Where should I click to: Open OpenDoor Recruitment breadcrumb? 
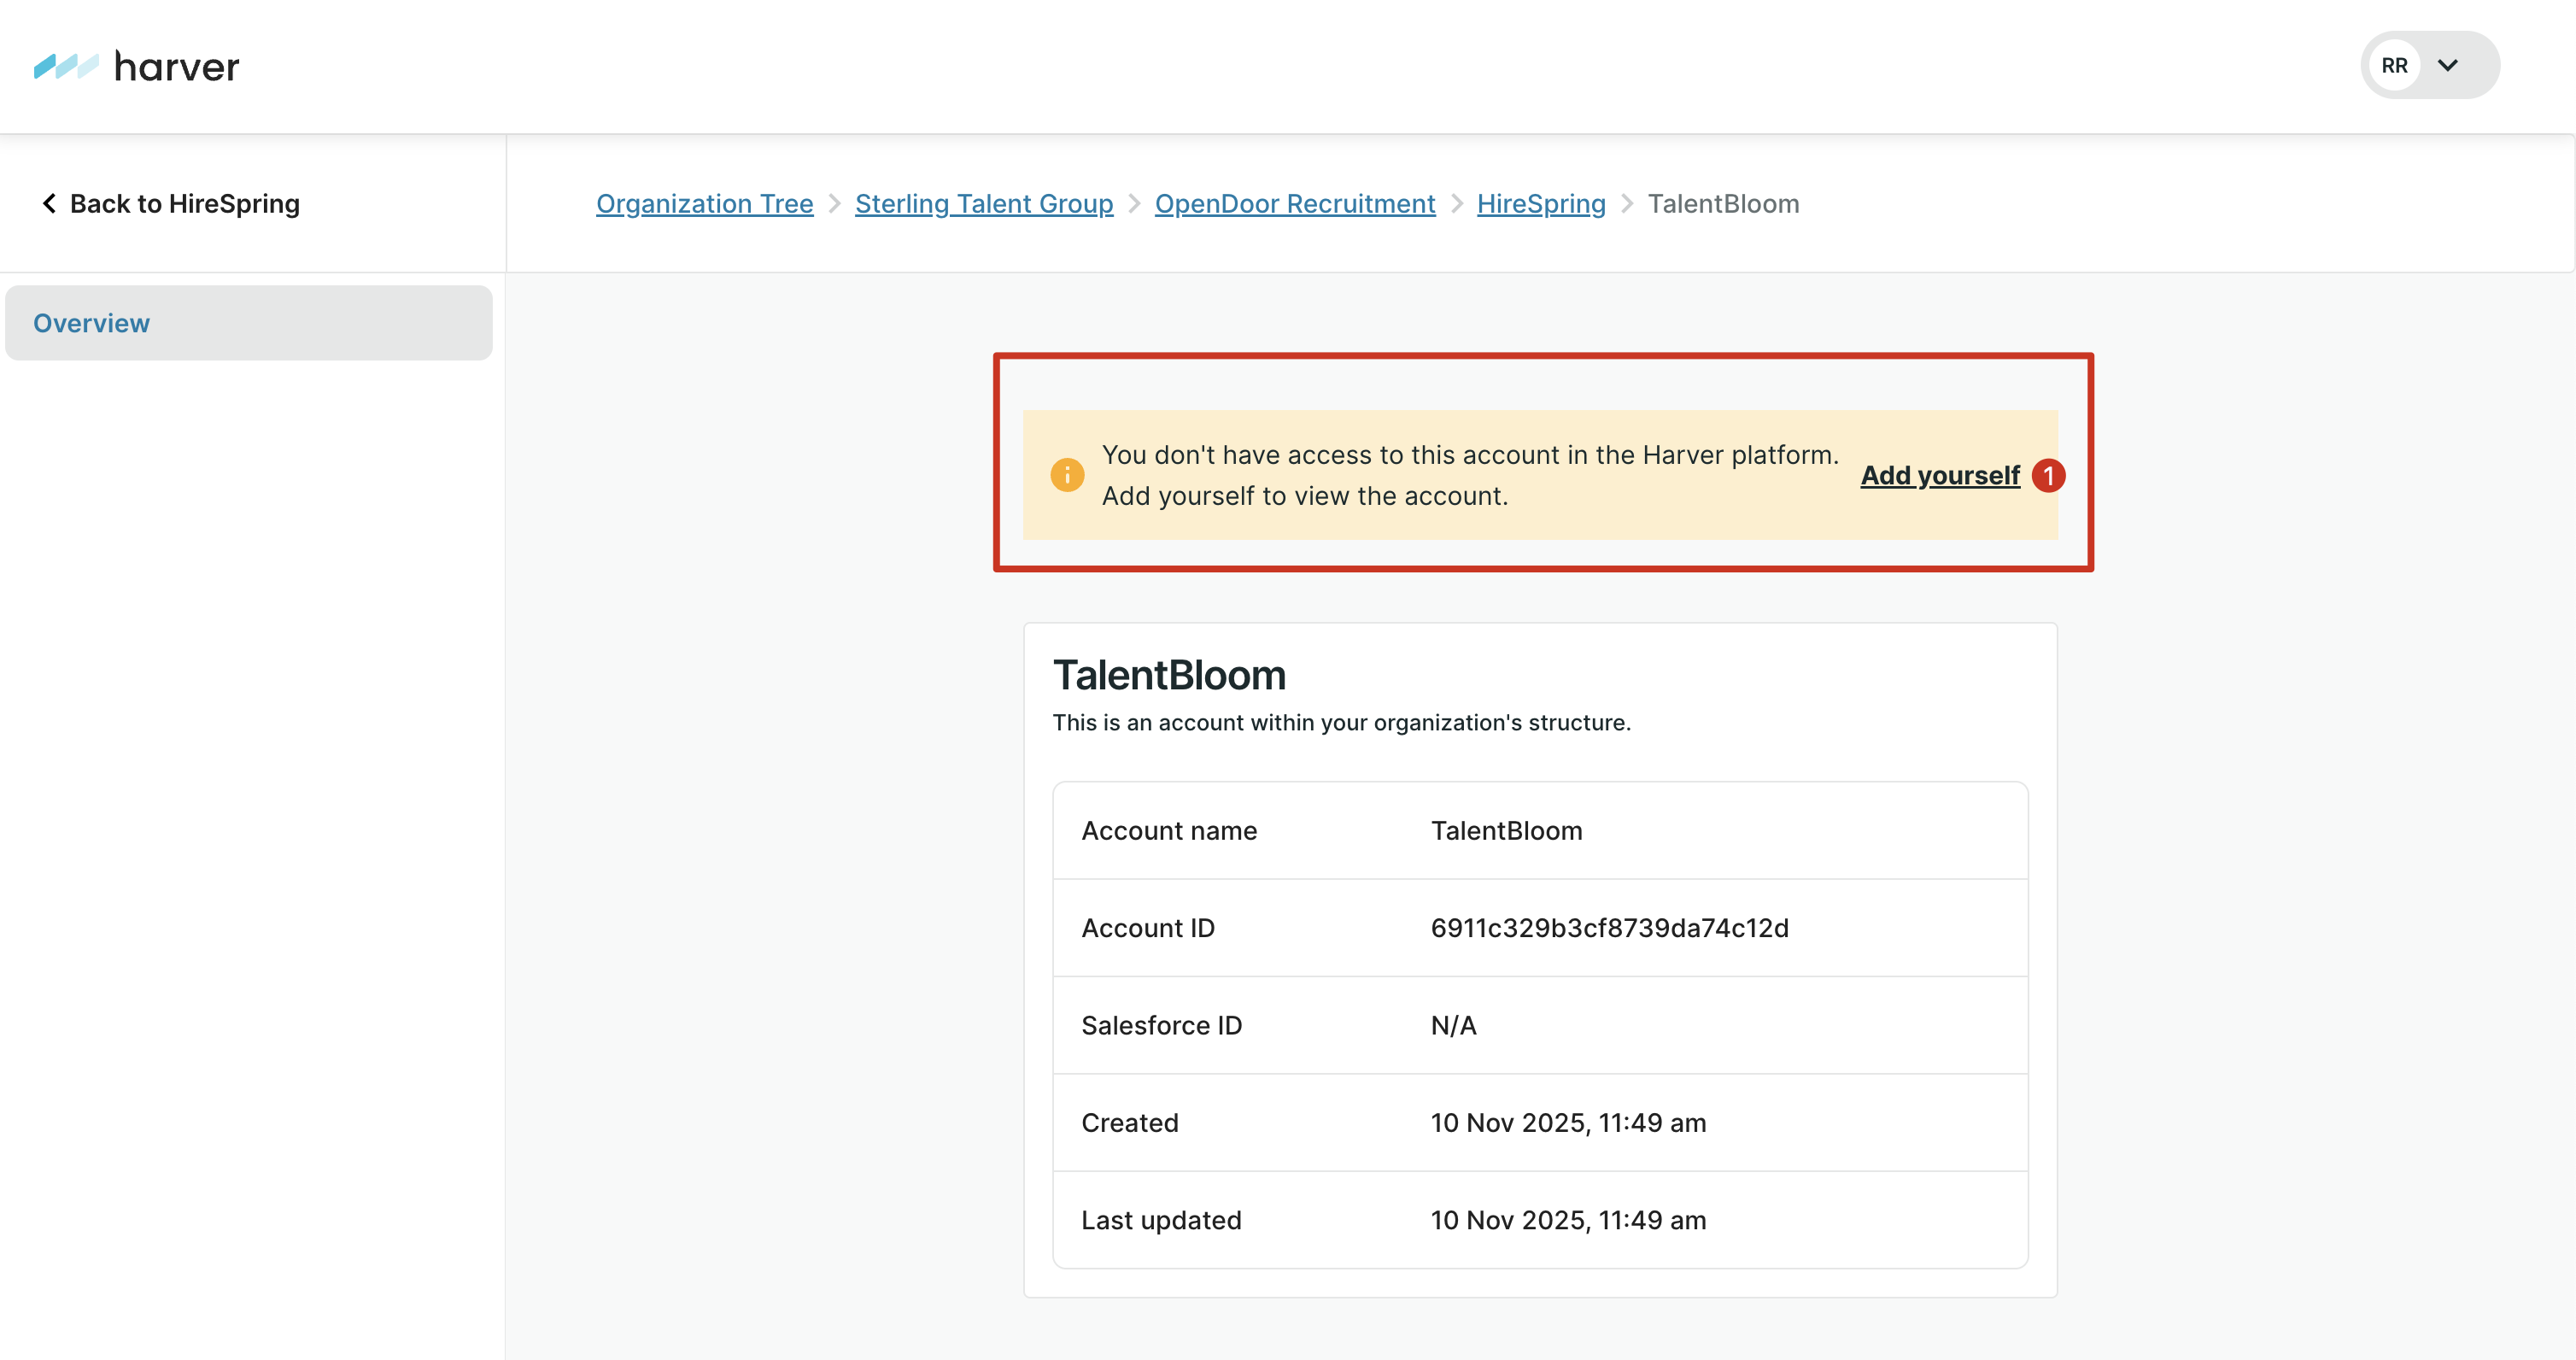click(x=1294, y=204)
